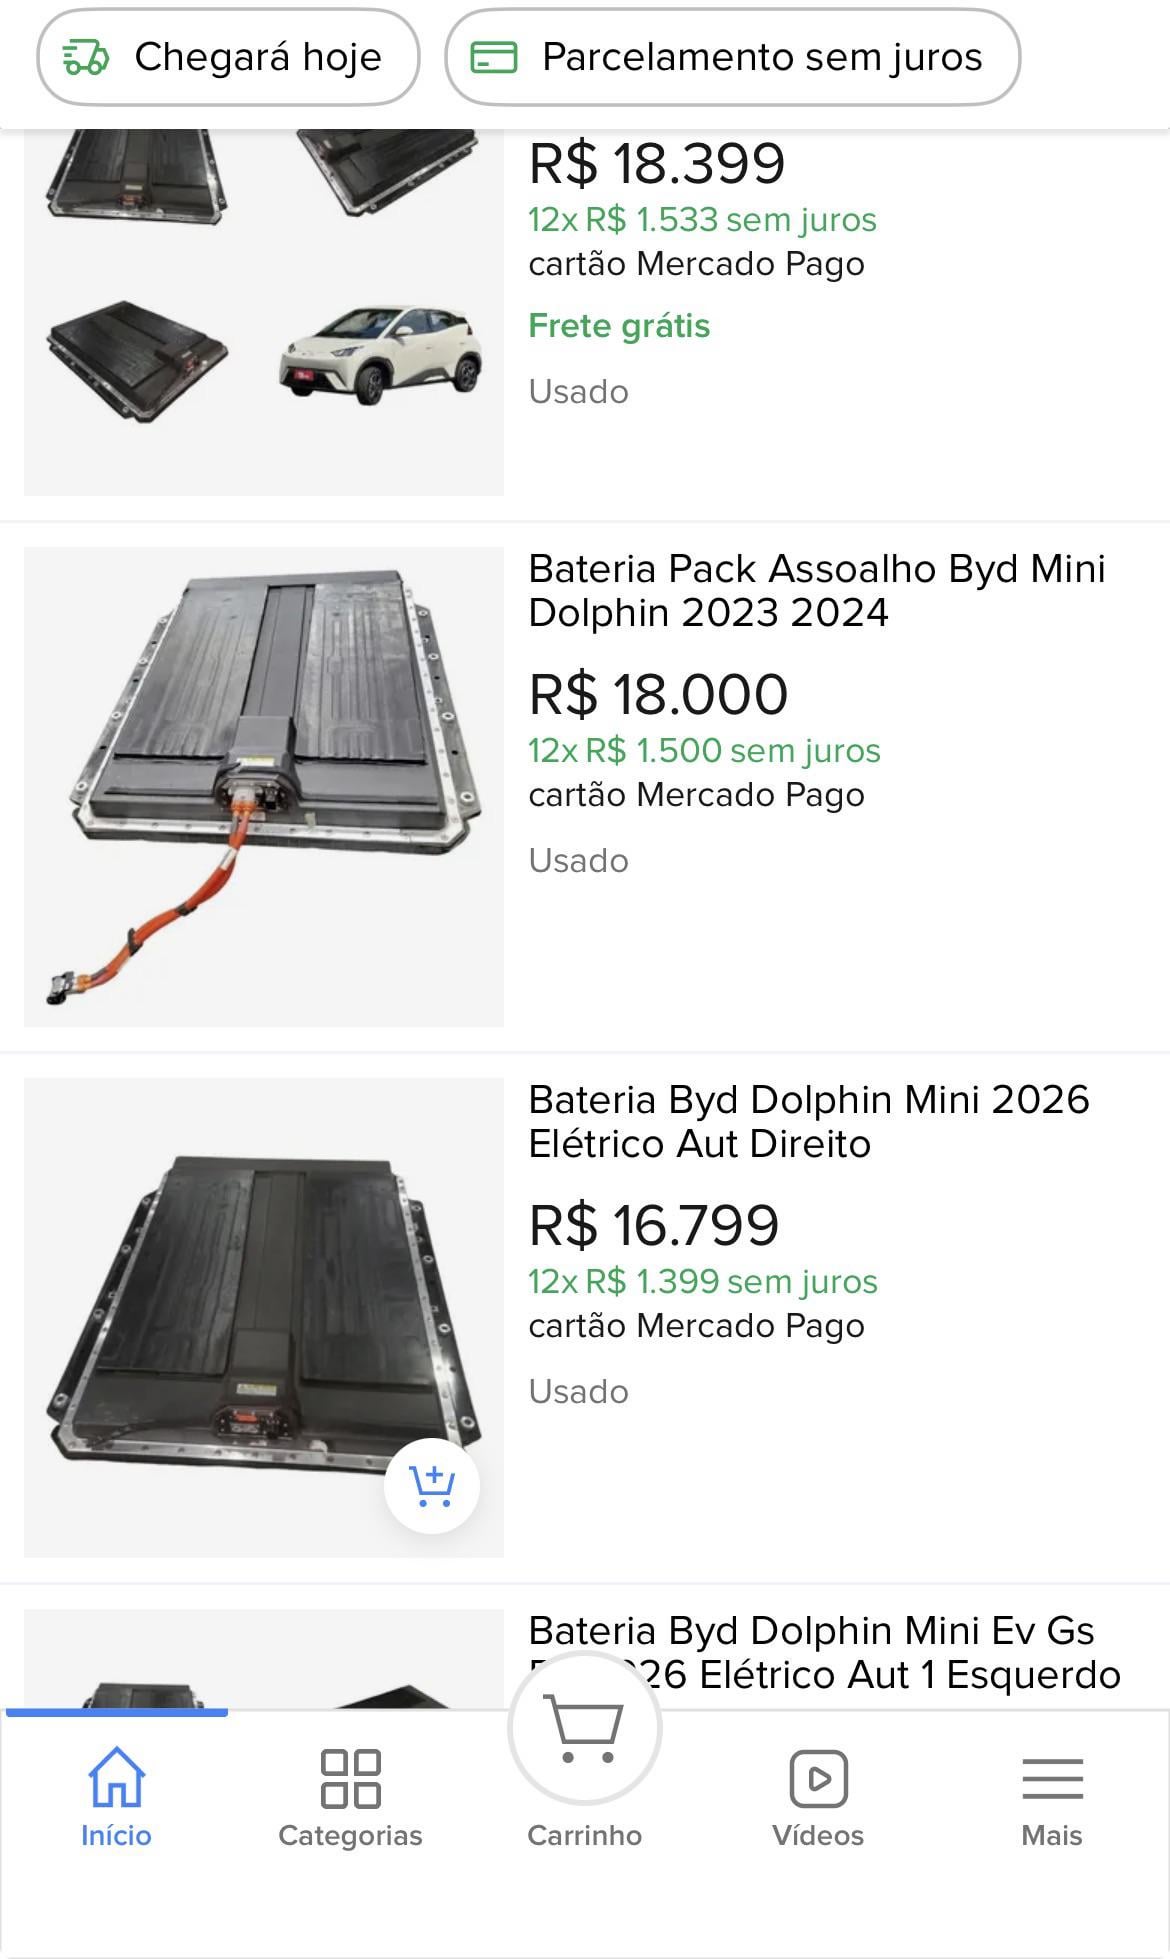Select the Vídeos tab label

818,1835
